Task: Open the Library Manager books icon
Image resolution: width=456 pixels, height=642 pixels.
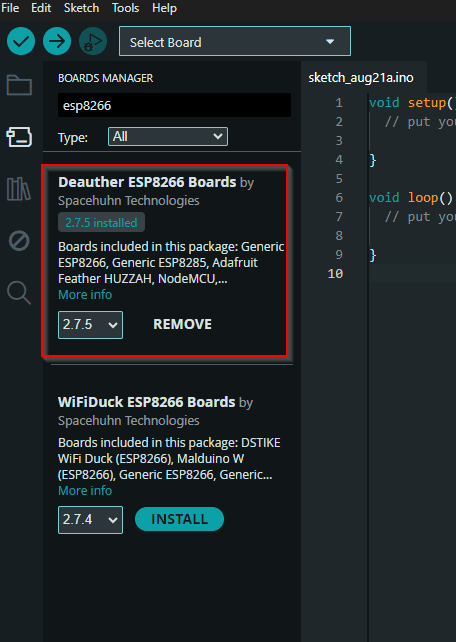Action: point(19,189)
